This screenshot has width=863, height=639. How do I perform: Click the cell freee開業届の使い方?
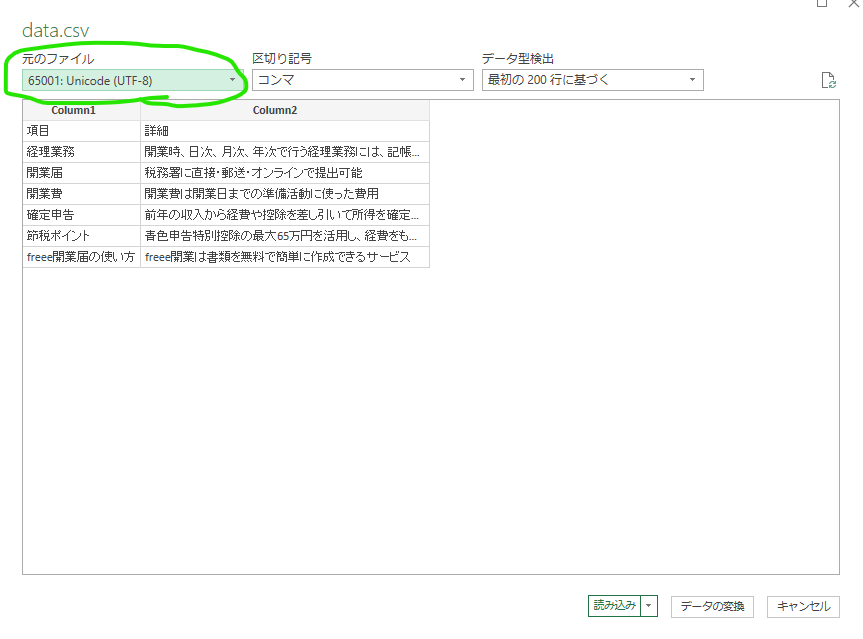point(81,257)
